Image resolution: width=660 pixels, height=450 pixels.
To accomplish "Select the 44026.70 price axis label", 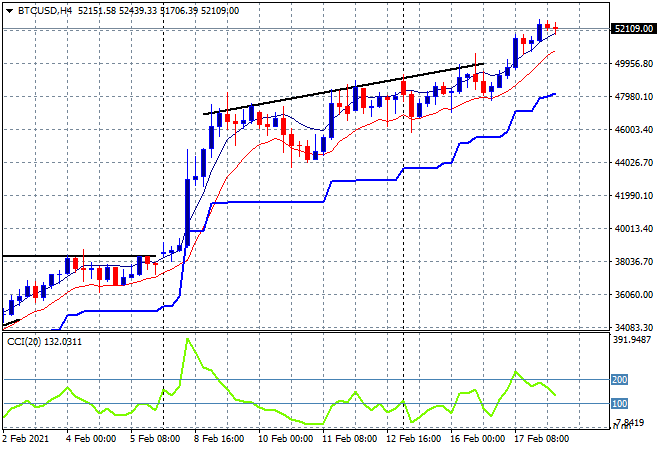I will [633, 162].
